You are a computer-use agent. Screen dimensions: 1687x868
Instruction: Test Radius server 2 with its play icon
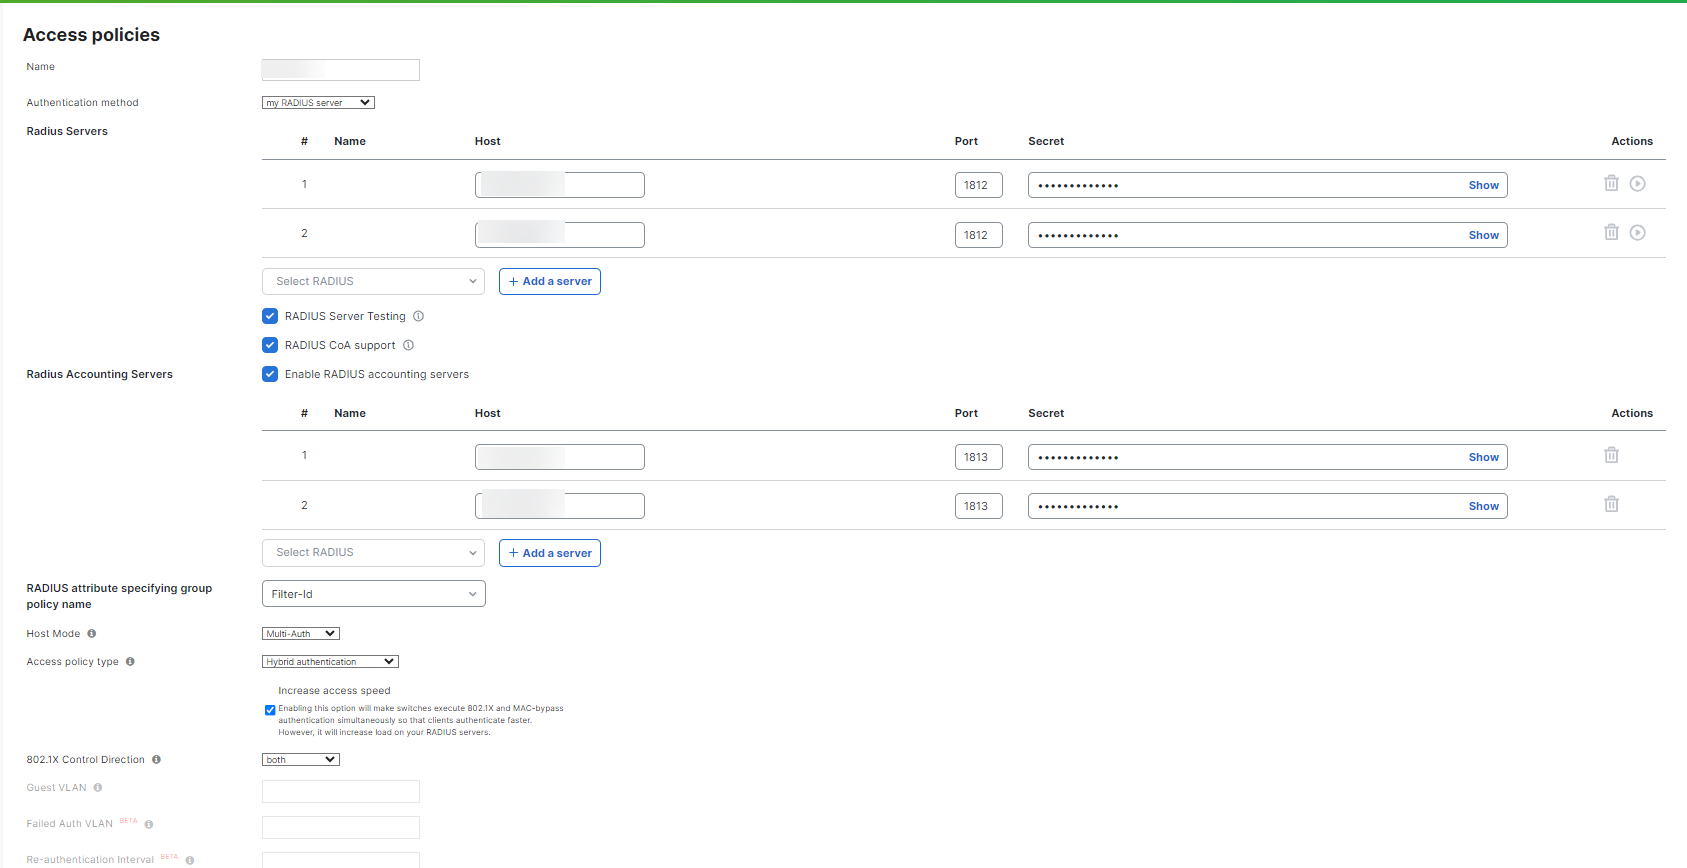coord(1637,232)
